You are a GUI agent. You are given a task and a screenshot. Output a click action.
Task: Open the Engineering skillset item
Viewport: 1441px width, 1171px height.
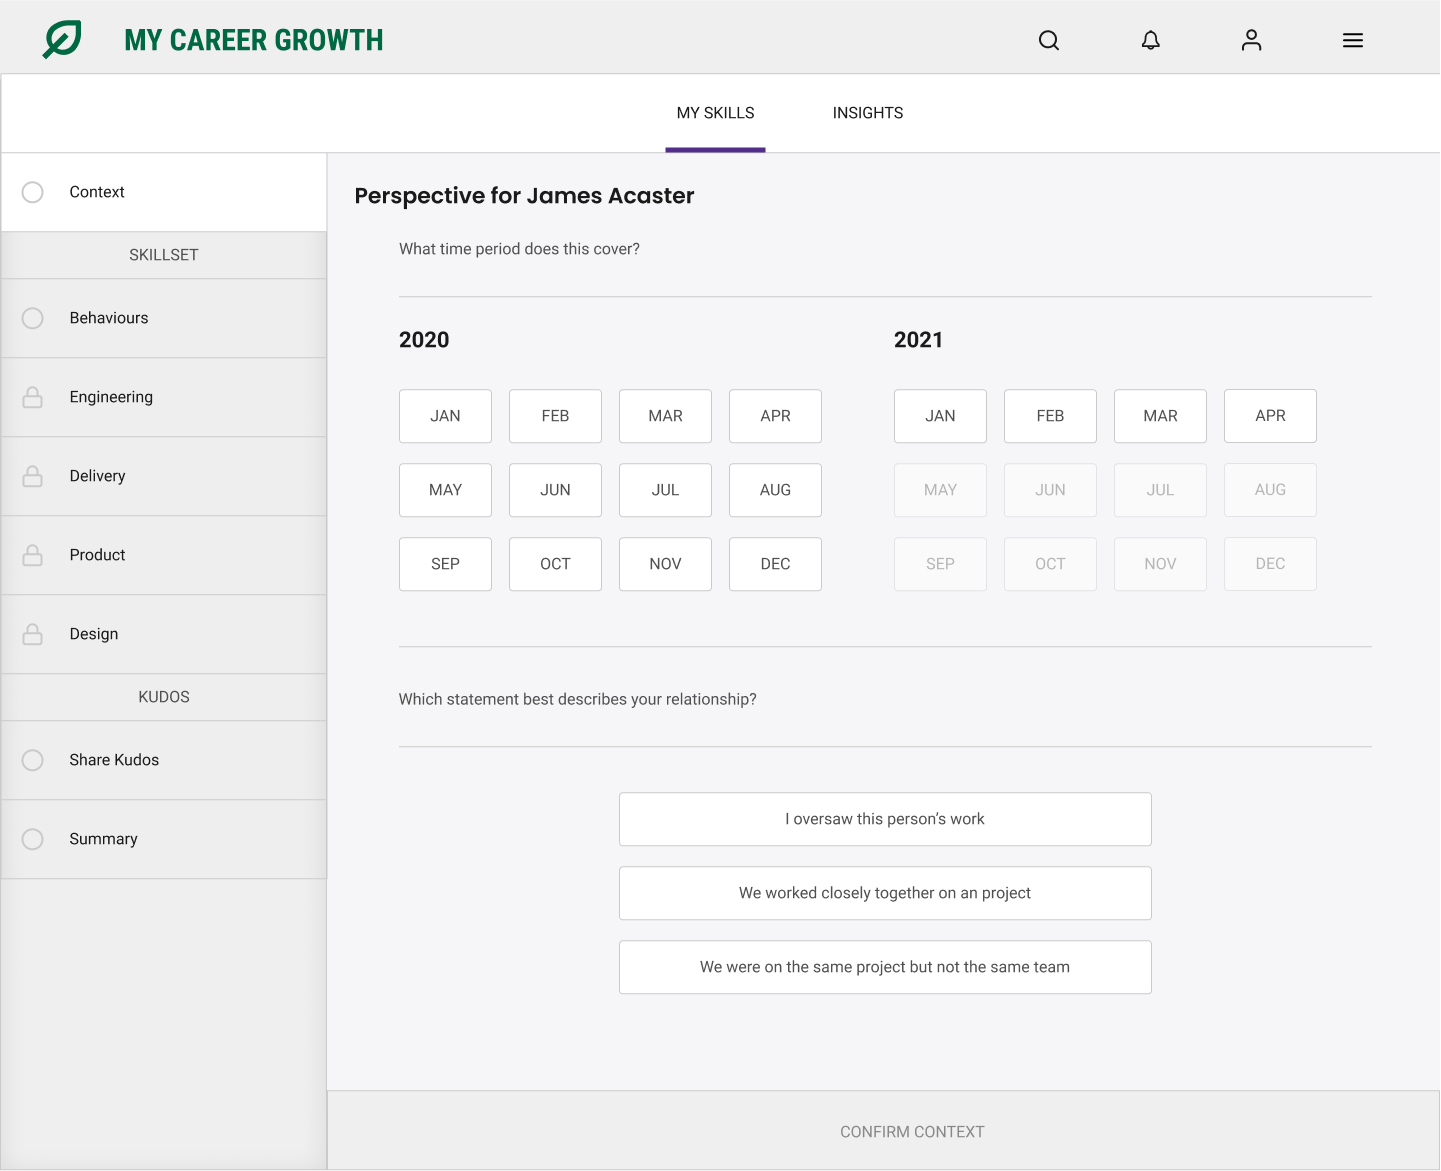pos(164,397)
